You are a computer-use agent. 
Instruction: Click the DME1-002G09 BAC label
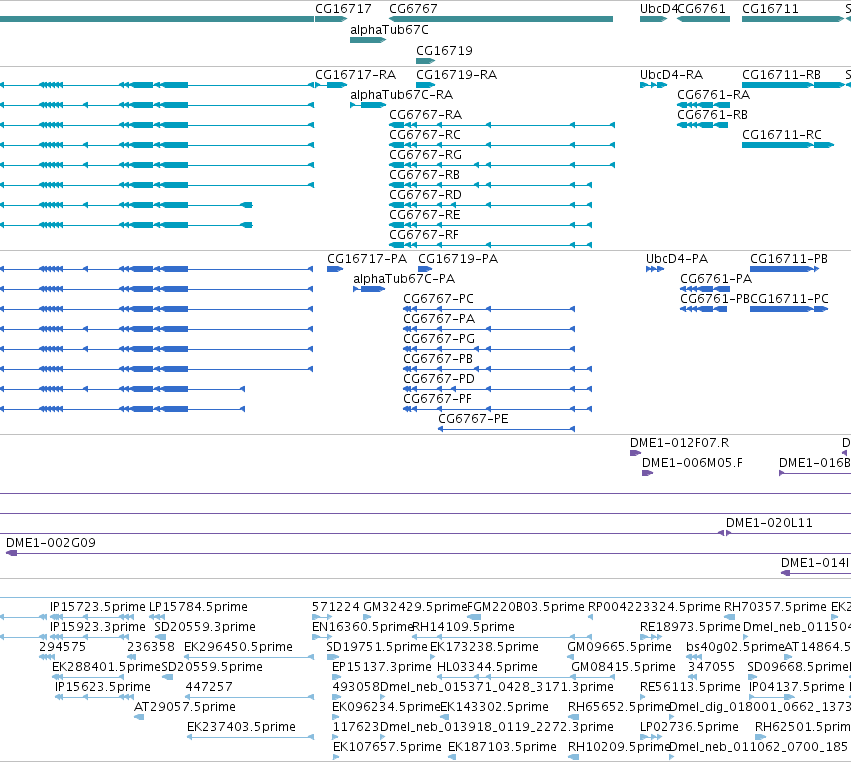[x=50, y=542]
